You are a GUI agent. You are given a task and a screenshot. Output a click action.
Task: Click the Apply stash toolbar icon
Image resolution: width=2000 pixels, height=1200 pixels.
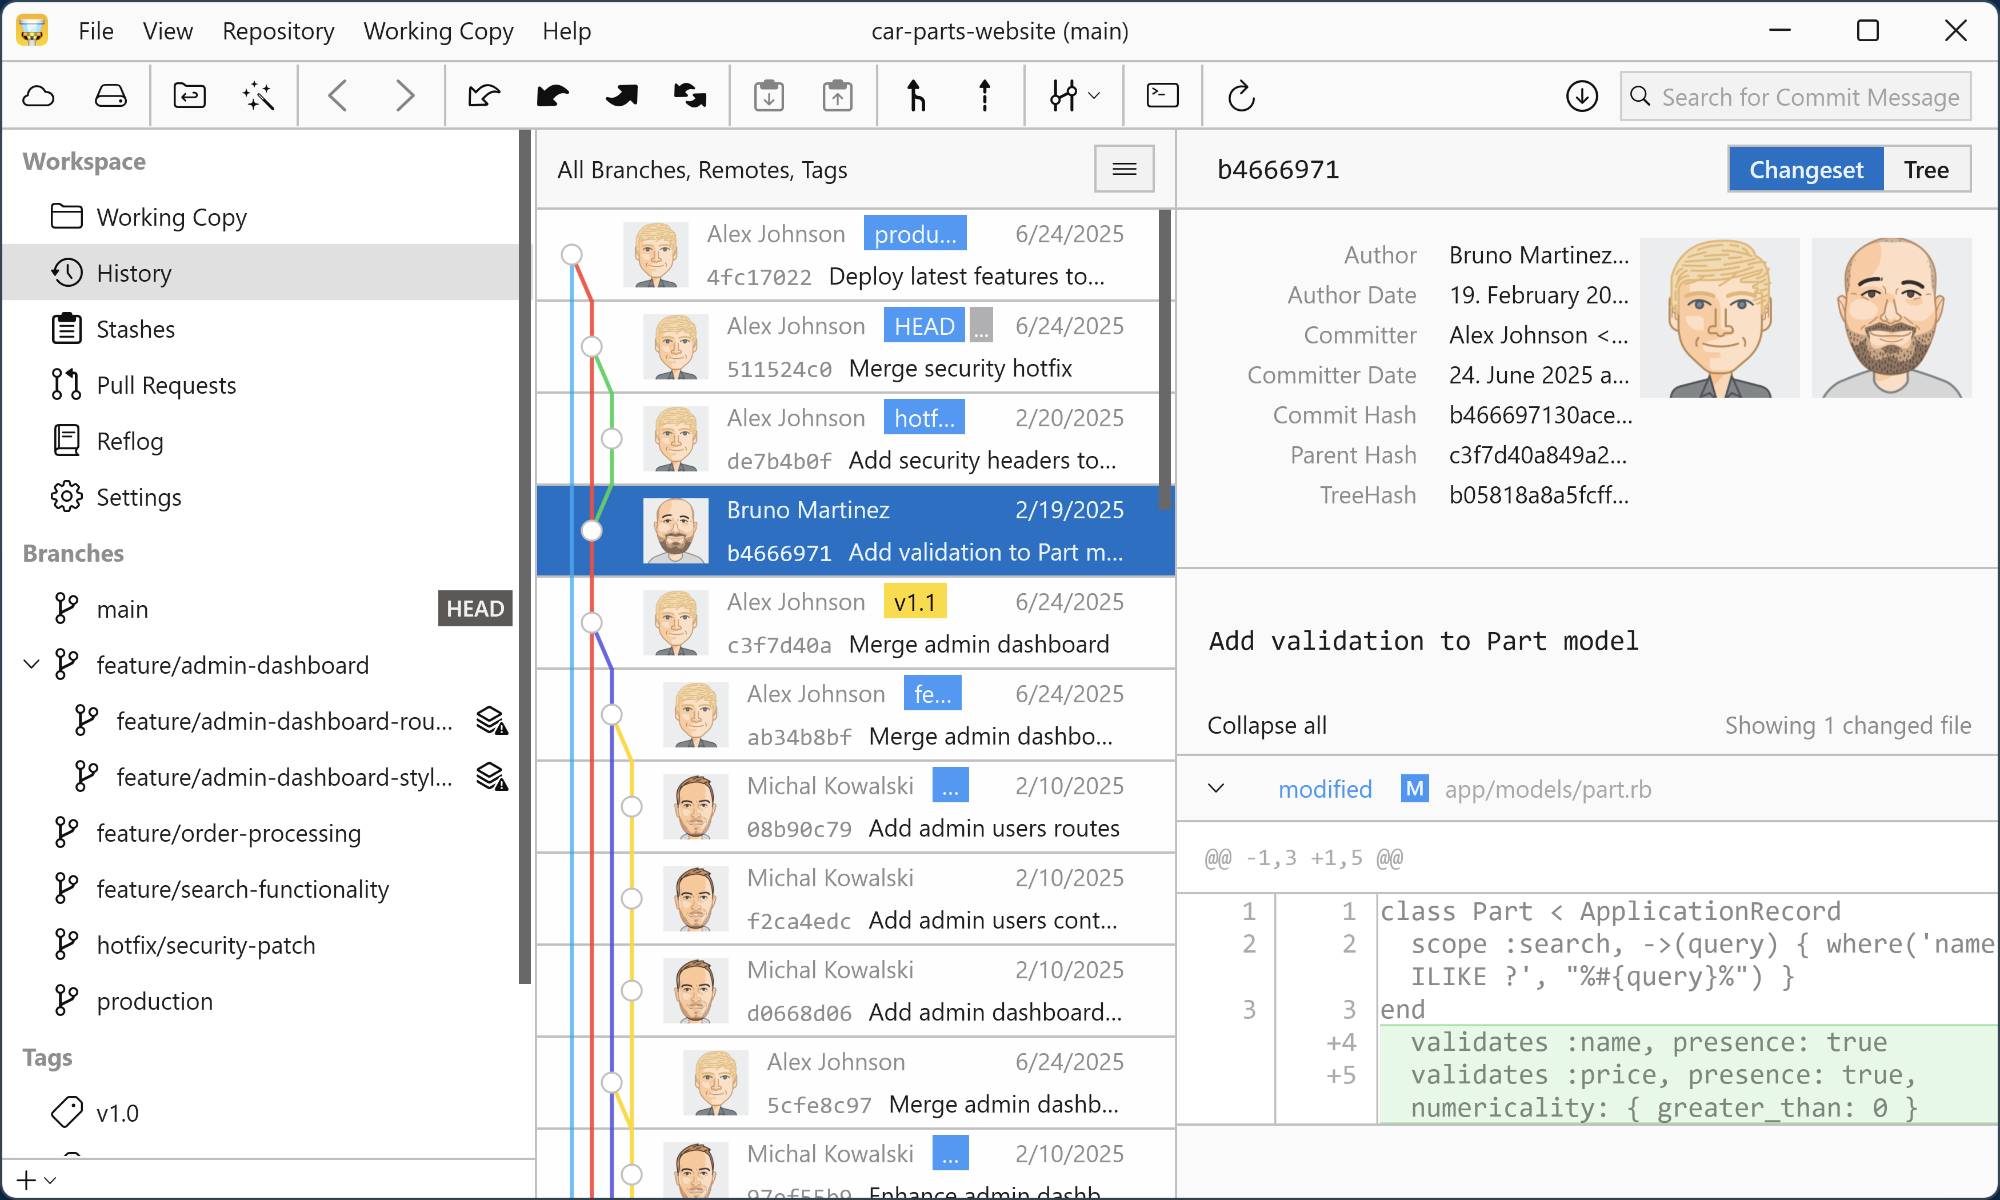(837, 96)
